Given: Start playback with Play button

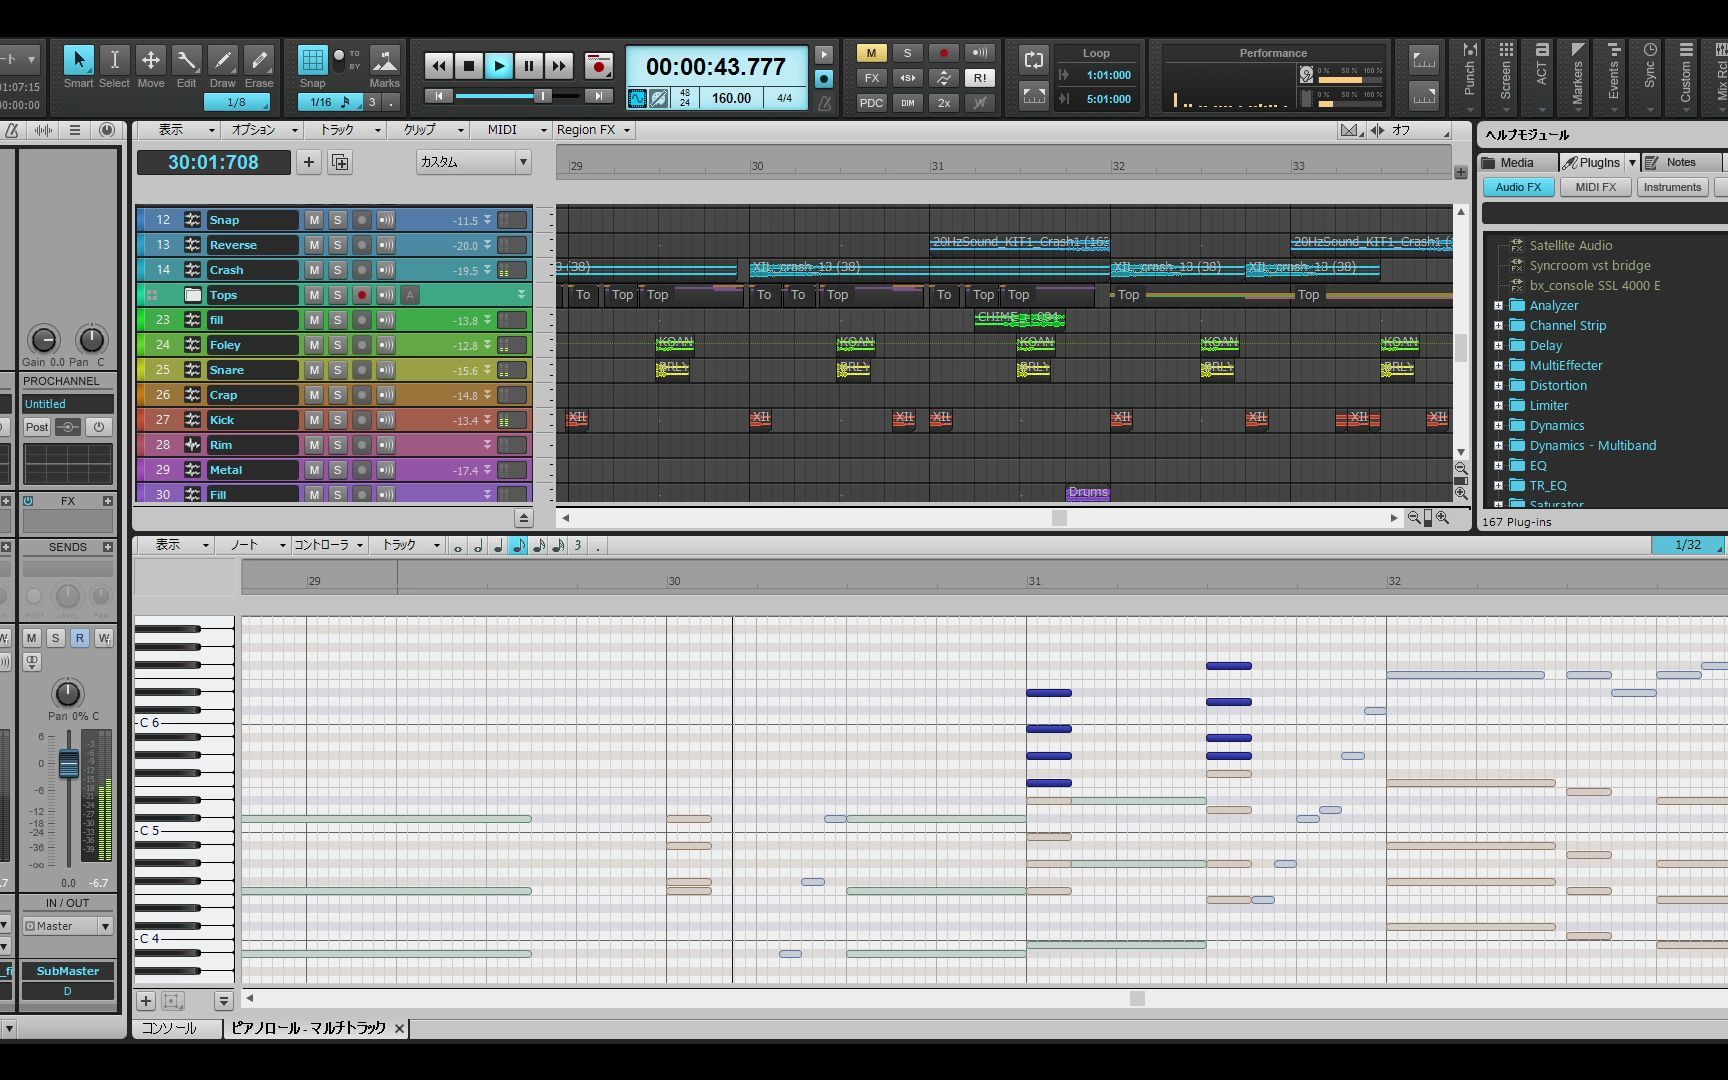Looking at the screenshot, I should (x=498, y=66).
